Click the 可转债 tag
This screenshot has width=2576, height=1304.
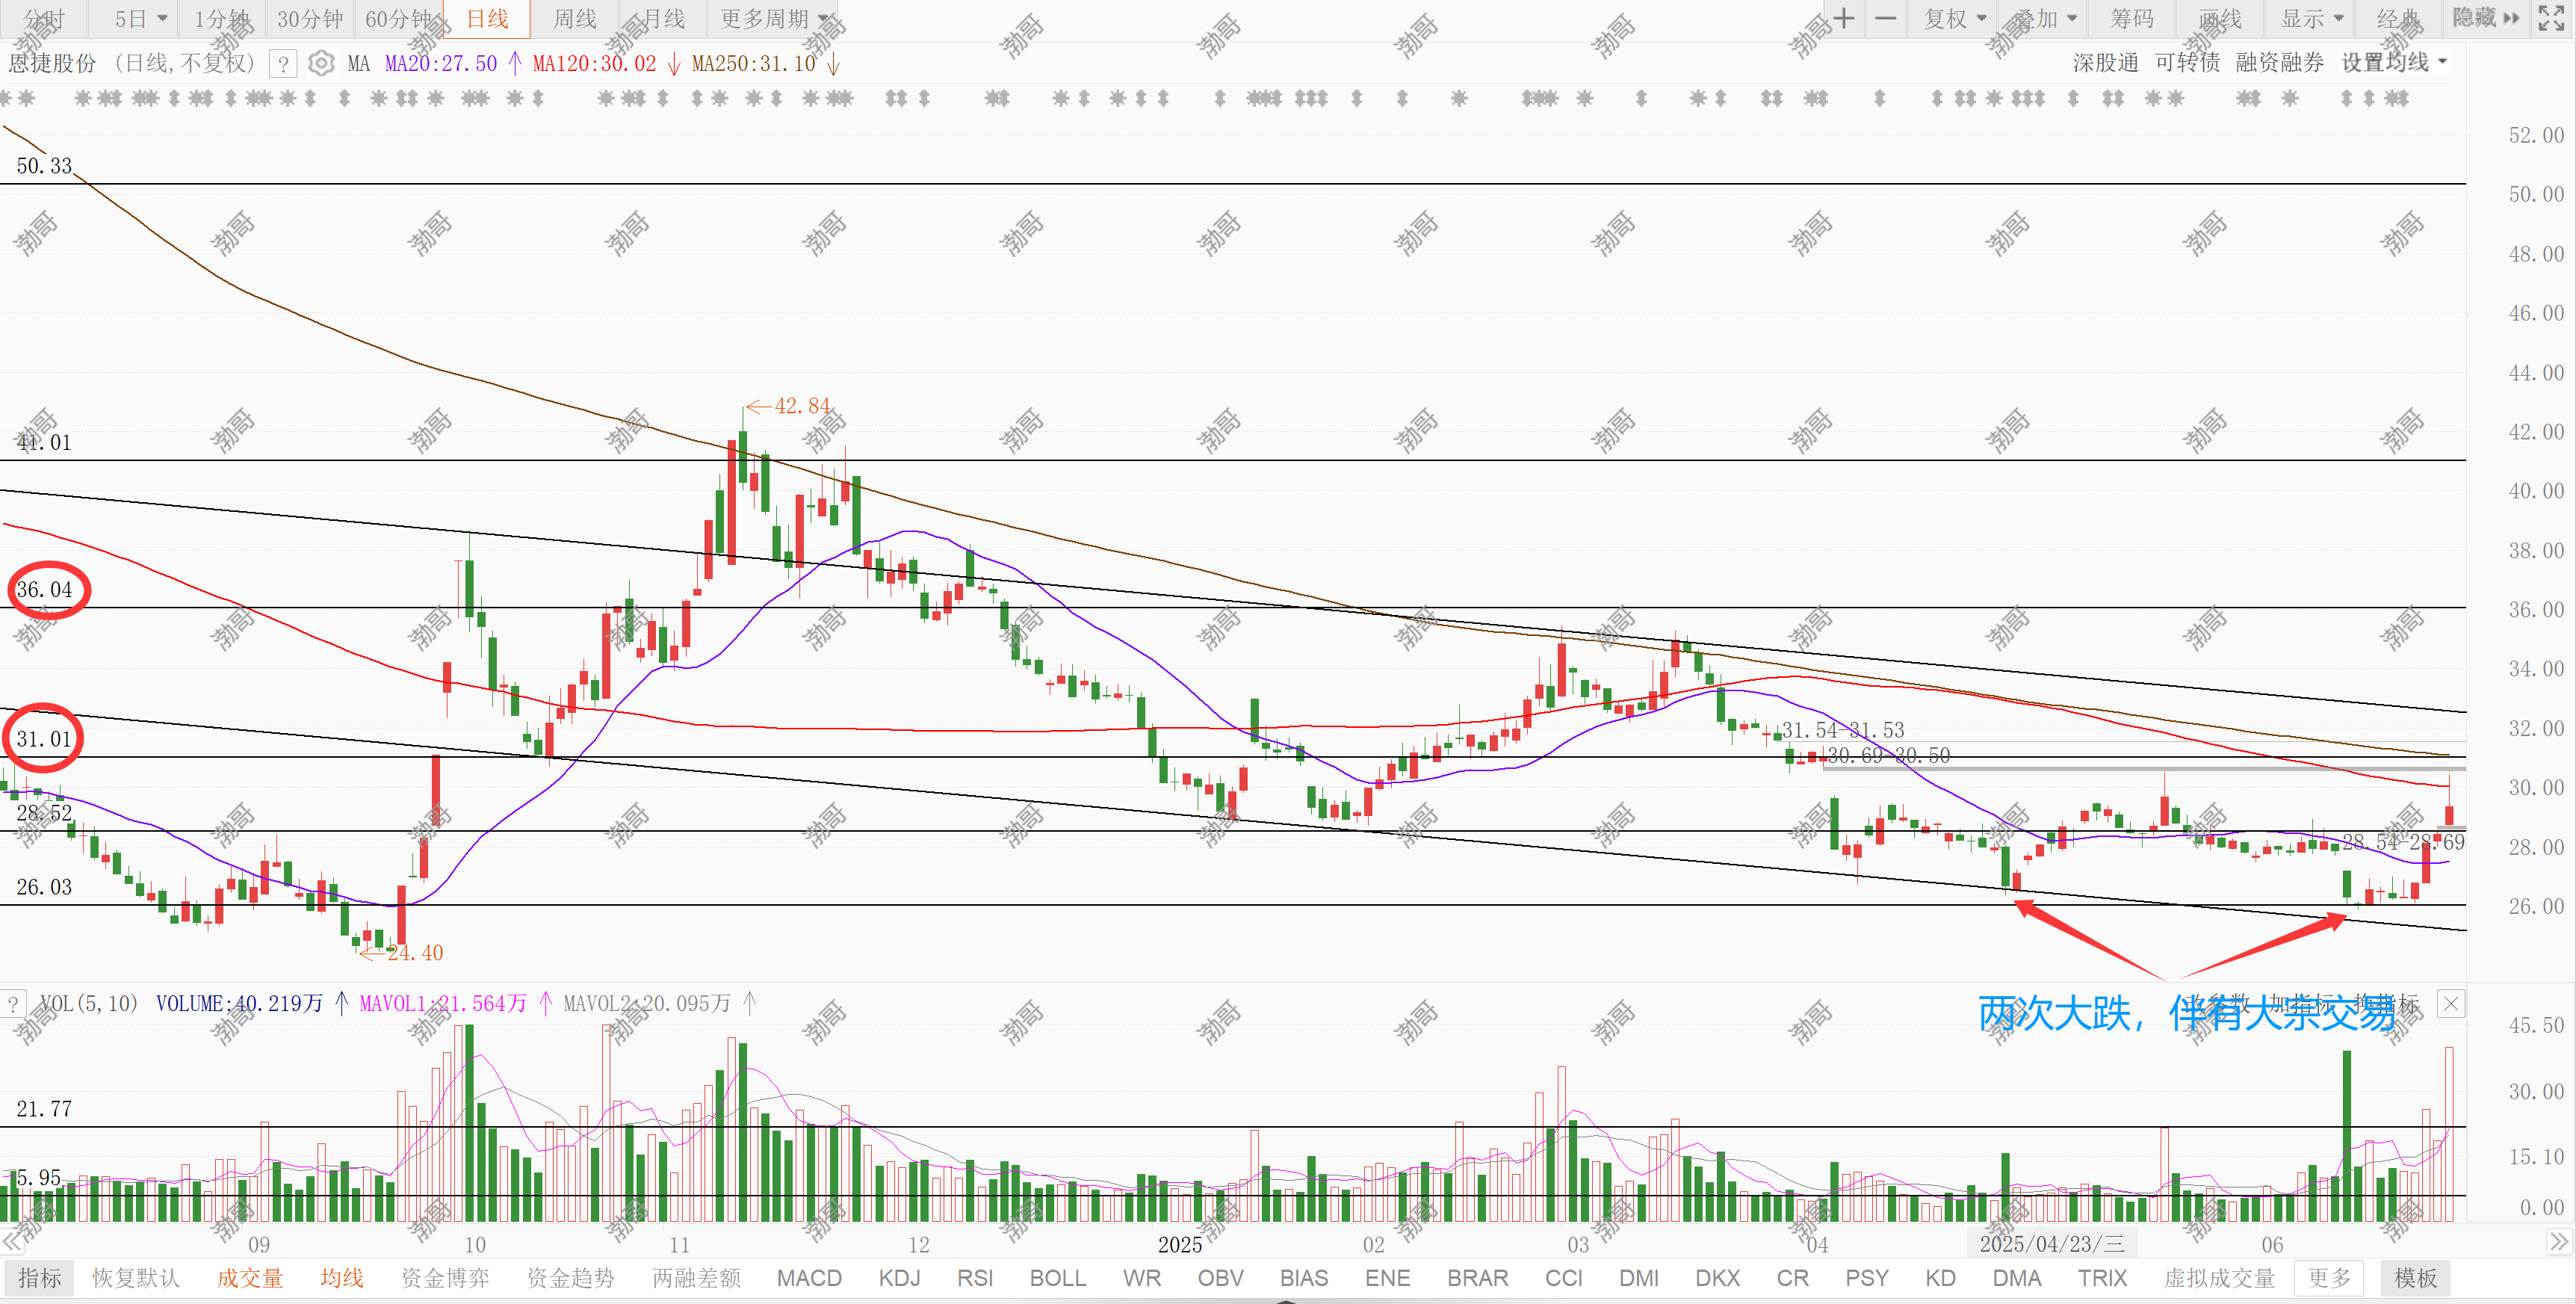coord(2187,63)
